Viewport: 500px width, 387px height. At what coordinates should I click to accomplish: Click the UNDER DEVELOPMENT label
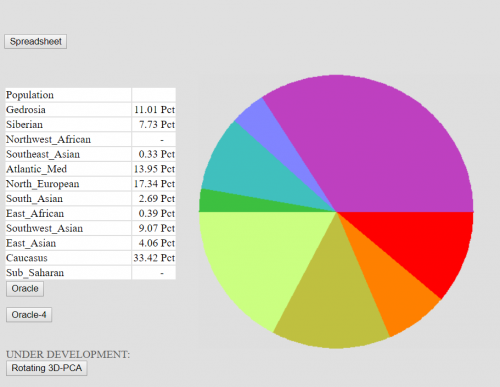click(x=68, y=354)
